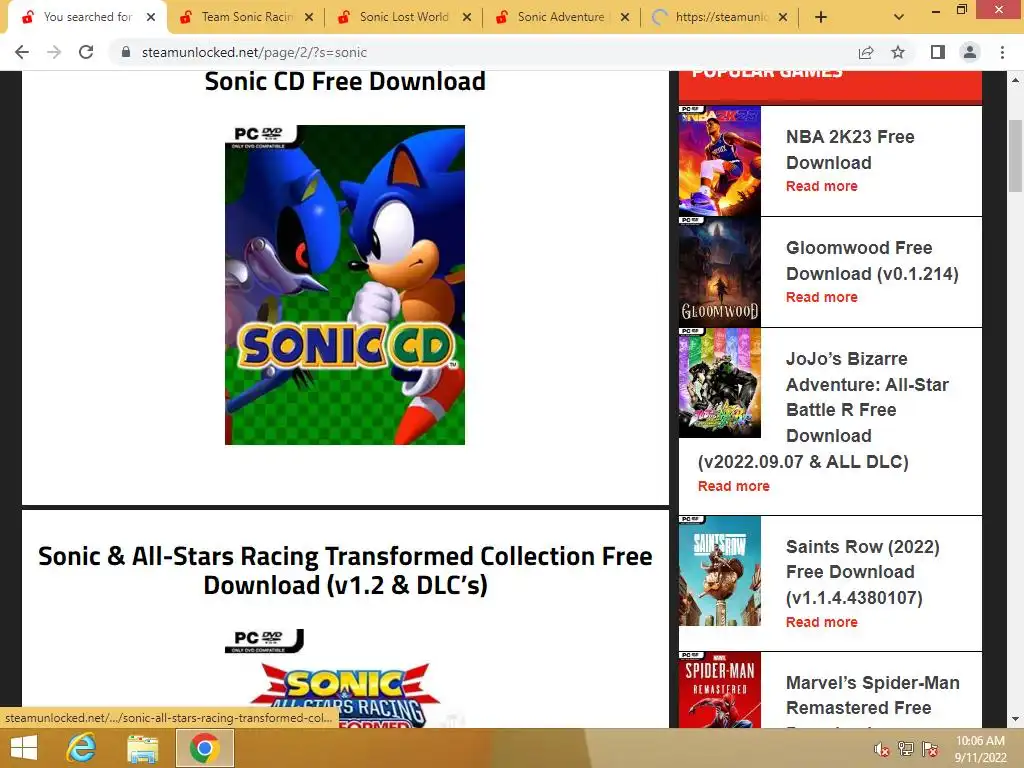Open Chrome profile avatar menu
This screenshot has height=768, width=1024.
coord(970,52)
